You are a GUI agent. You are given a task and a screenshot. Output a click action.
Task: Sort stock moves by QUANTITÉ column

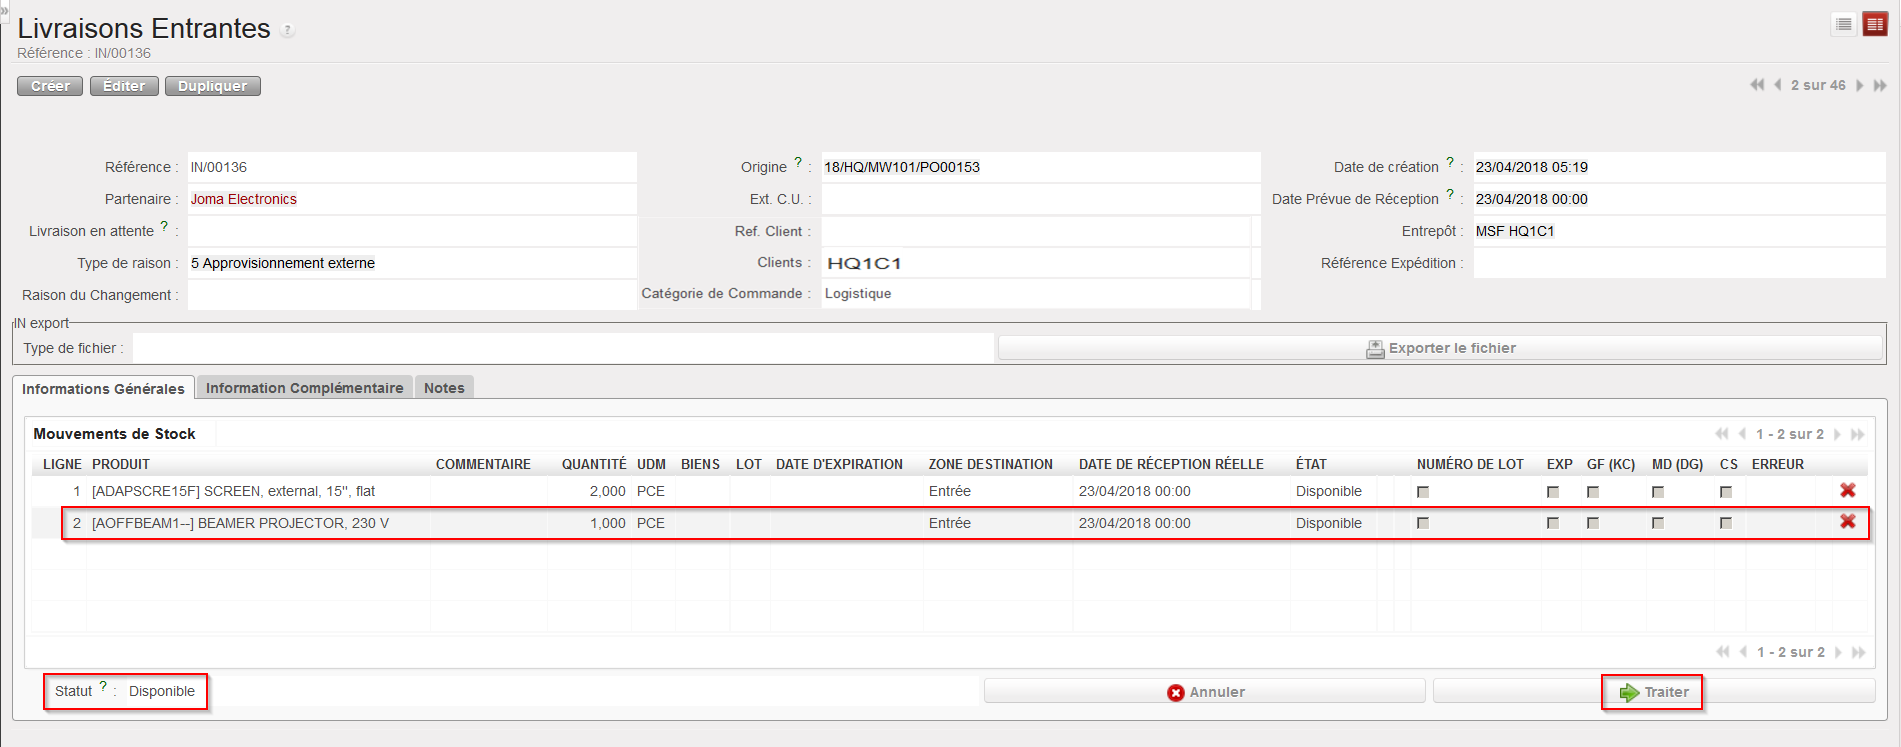click(x=593, y=464)
